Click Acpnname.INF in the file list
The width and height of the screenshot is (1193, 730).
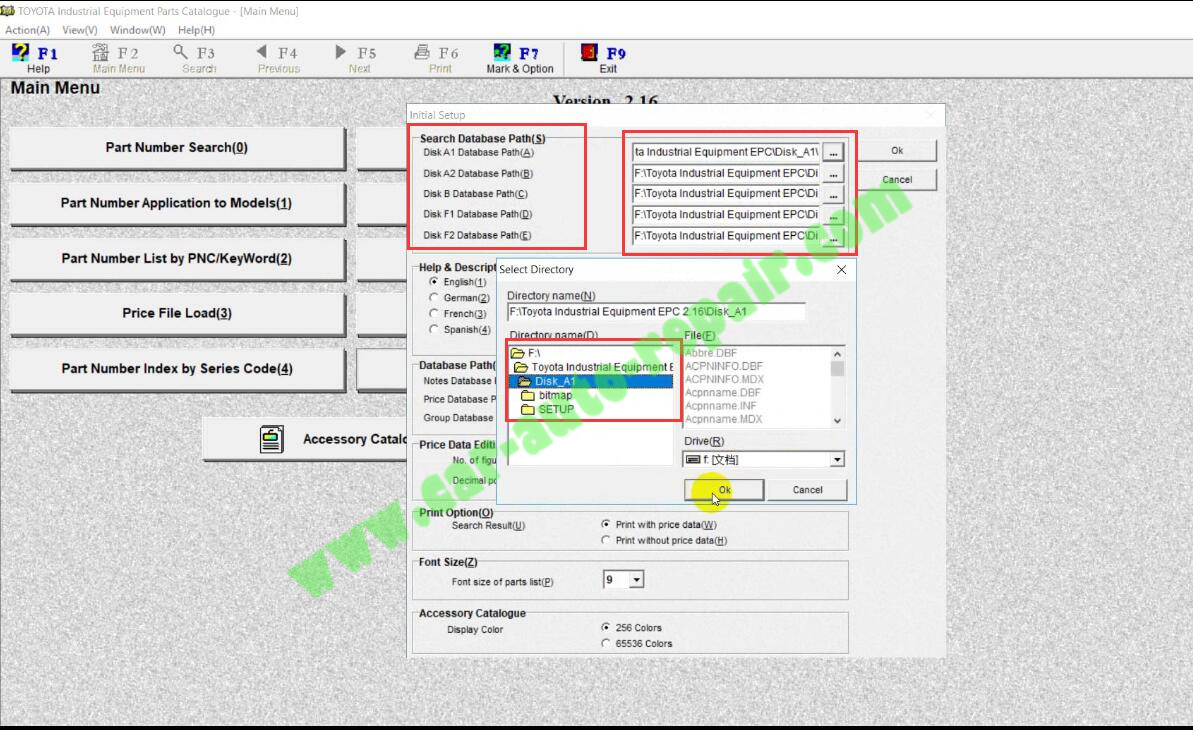click(x=721, y=406)
